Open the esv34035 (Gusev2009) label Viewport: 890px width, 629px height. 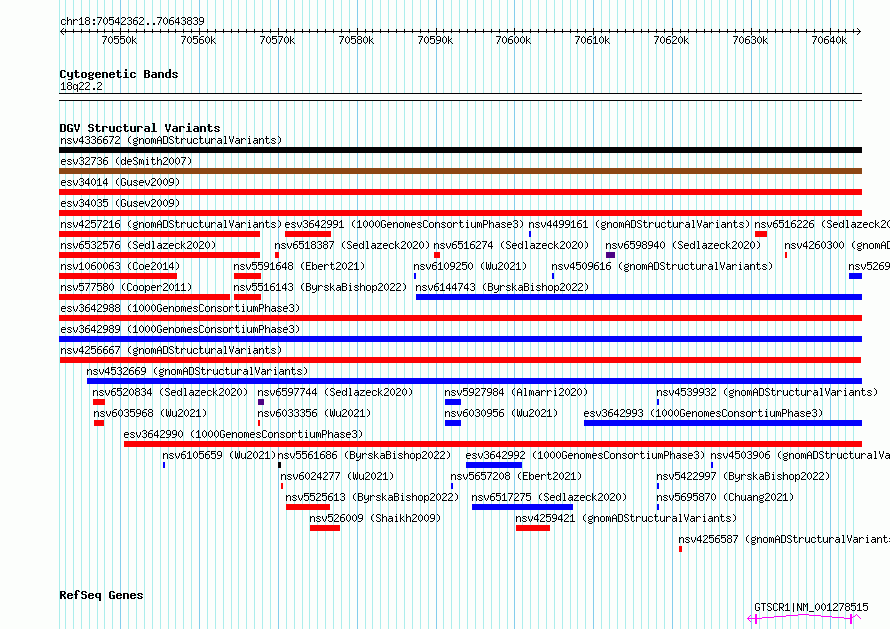pyautogui.click(x=120, y=203)
